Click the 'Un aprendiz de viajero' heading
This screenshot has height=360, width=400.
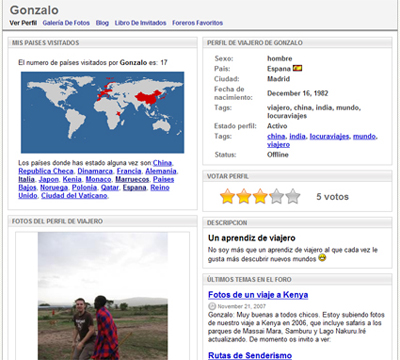[252, 238]
